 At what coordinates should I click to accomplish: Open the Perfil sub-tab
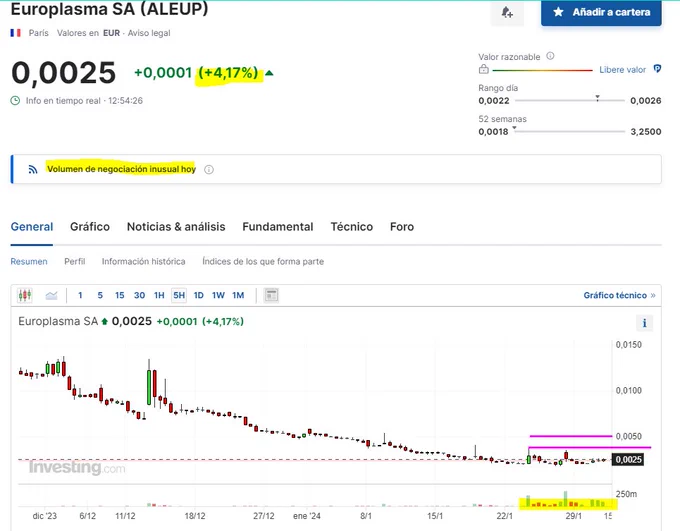tap(75, 262)
